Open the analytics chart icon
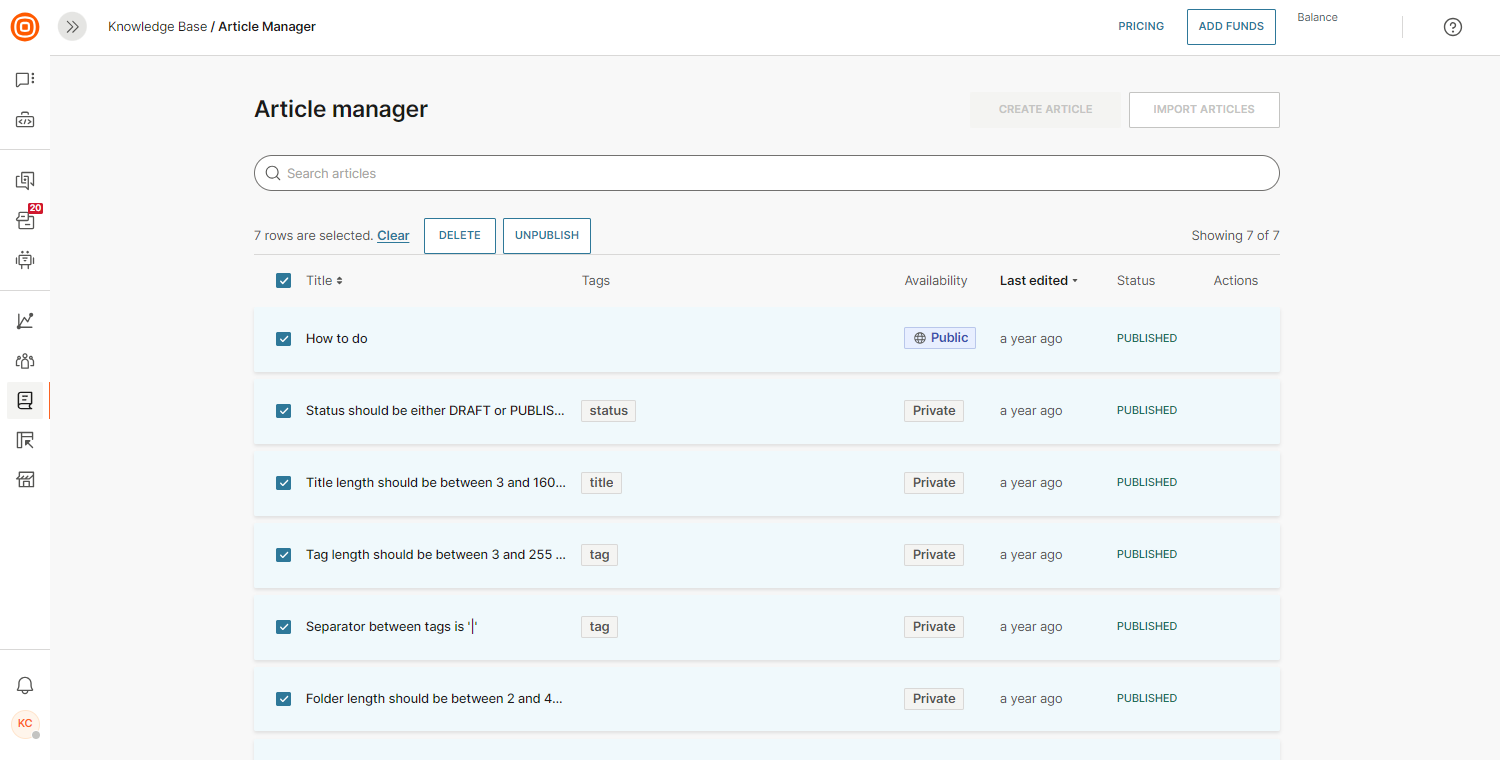1500x760 pixels. [25, 321]
